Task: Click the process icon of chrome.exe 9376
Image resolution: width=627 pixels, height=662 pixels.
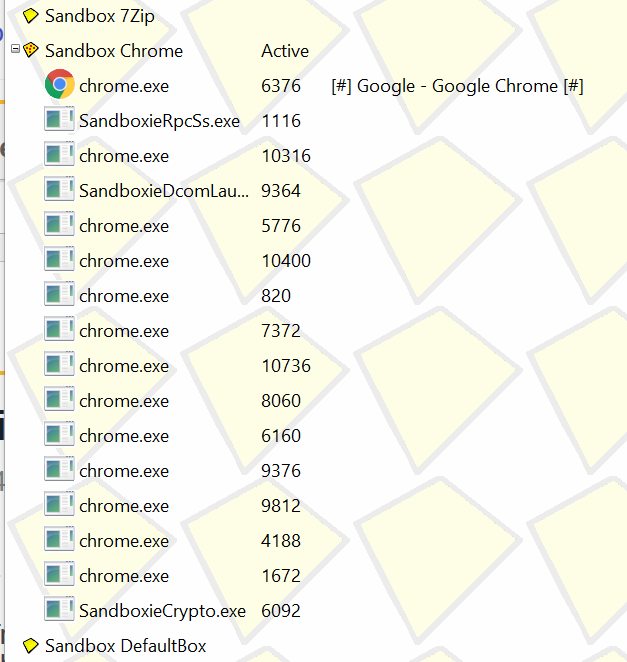Action: click(x=60, y=469)
